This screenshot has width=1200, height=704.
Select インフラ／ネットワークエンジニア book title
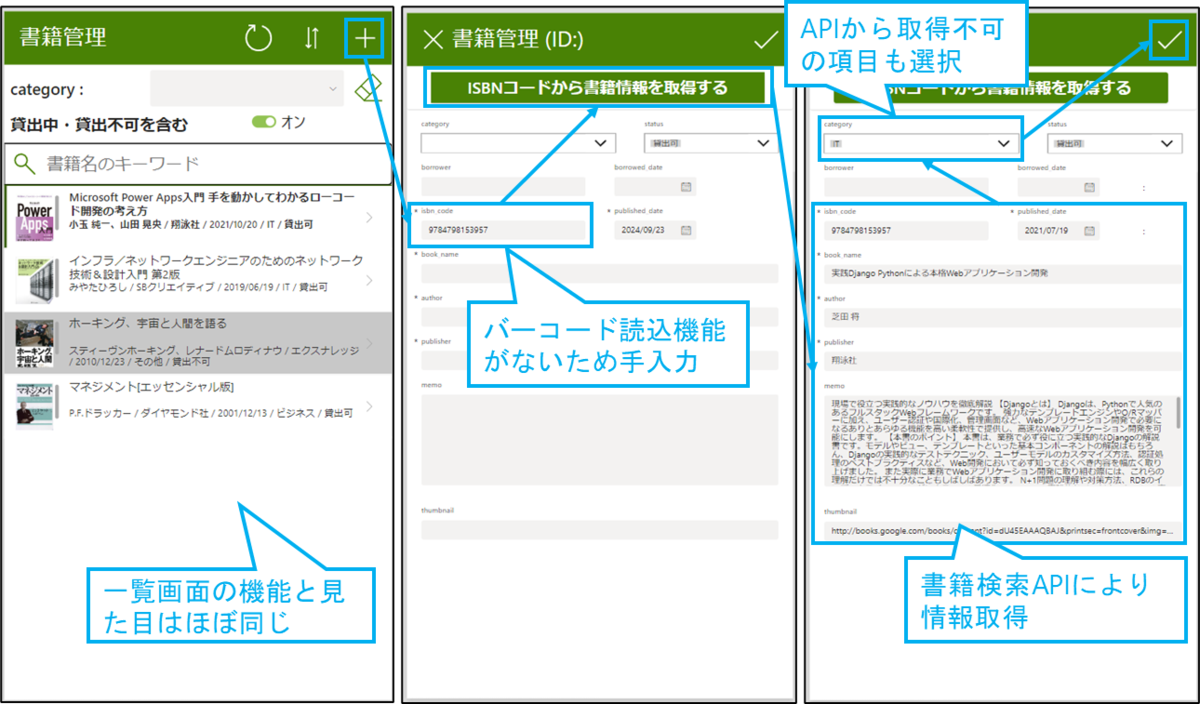(216, 267)
